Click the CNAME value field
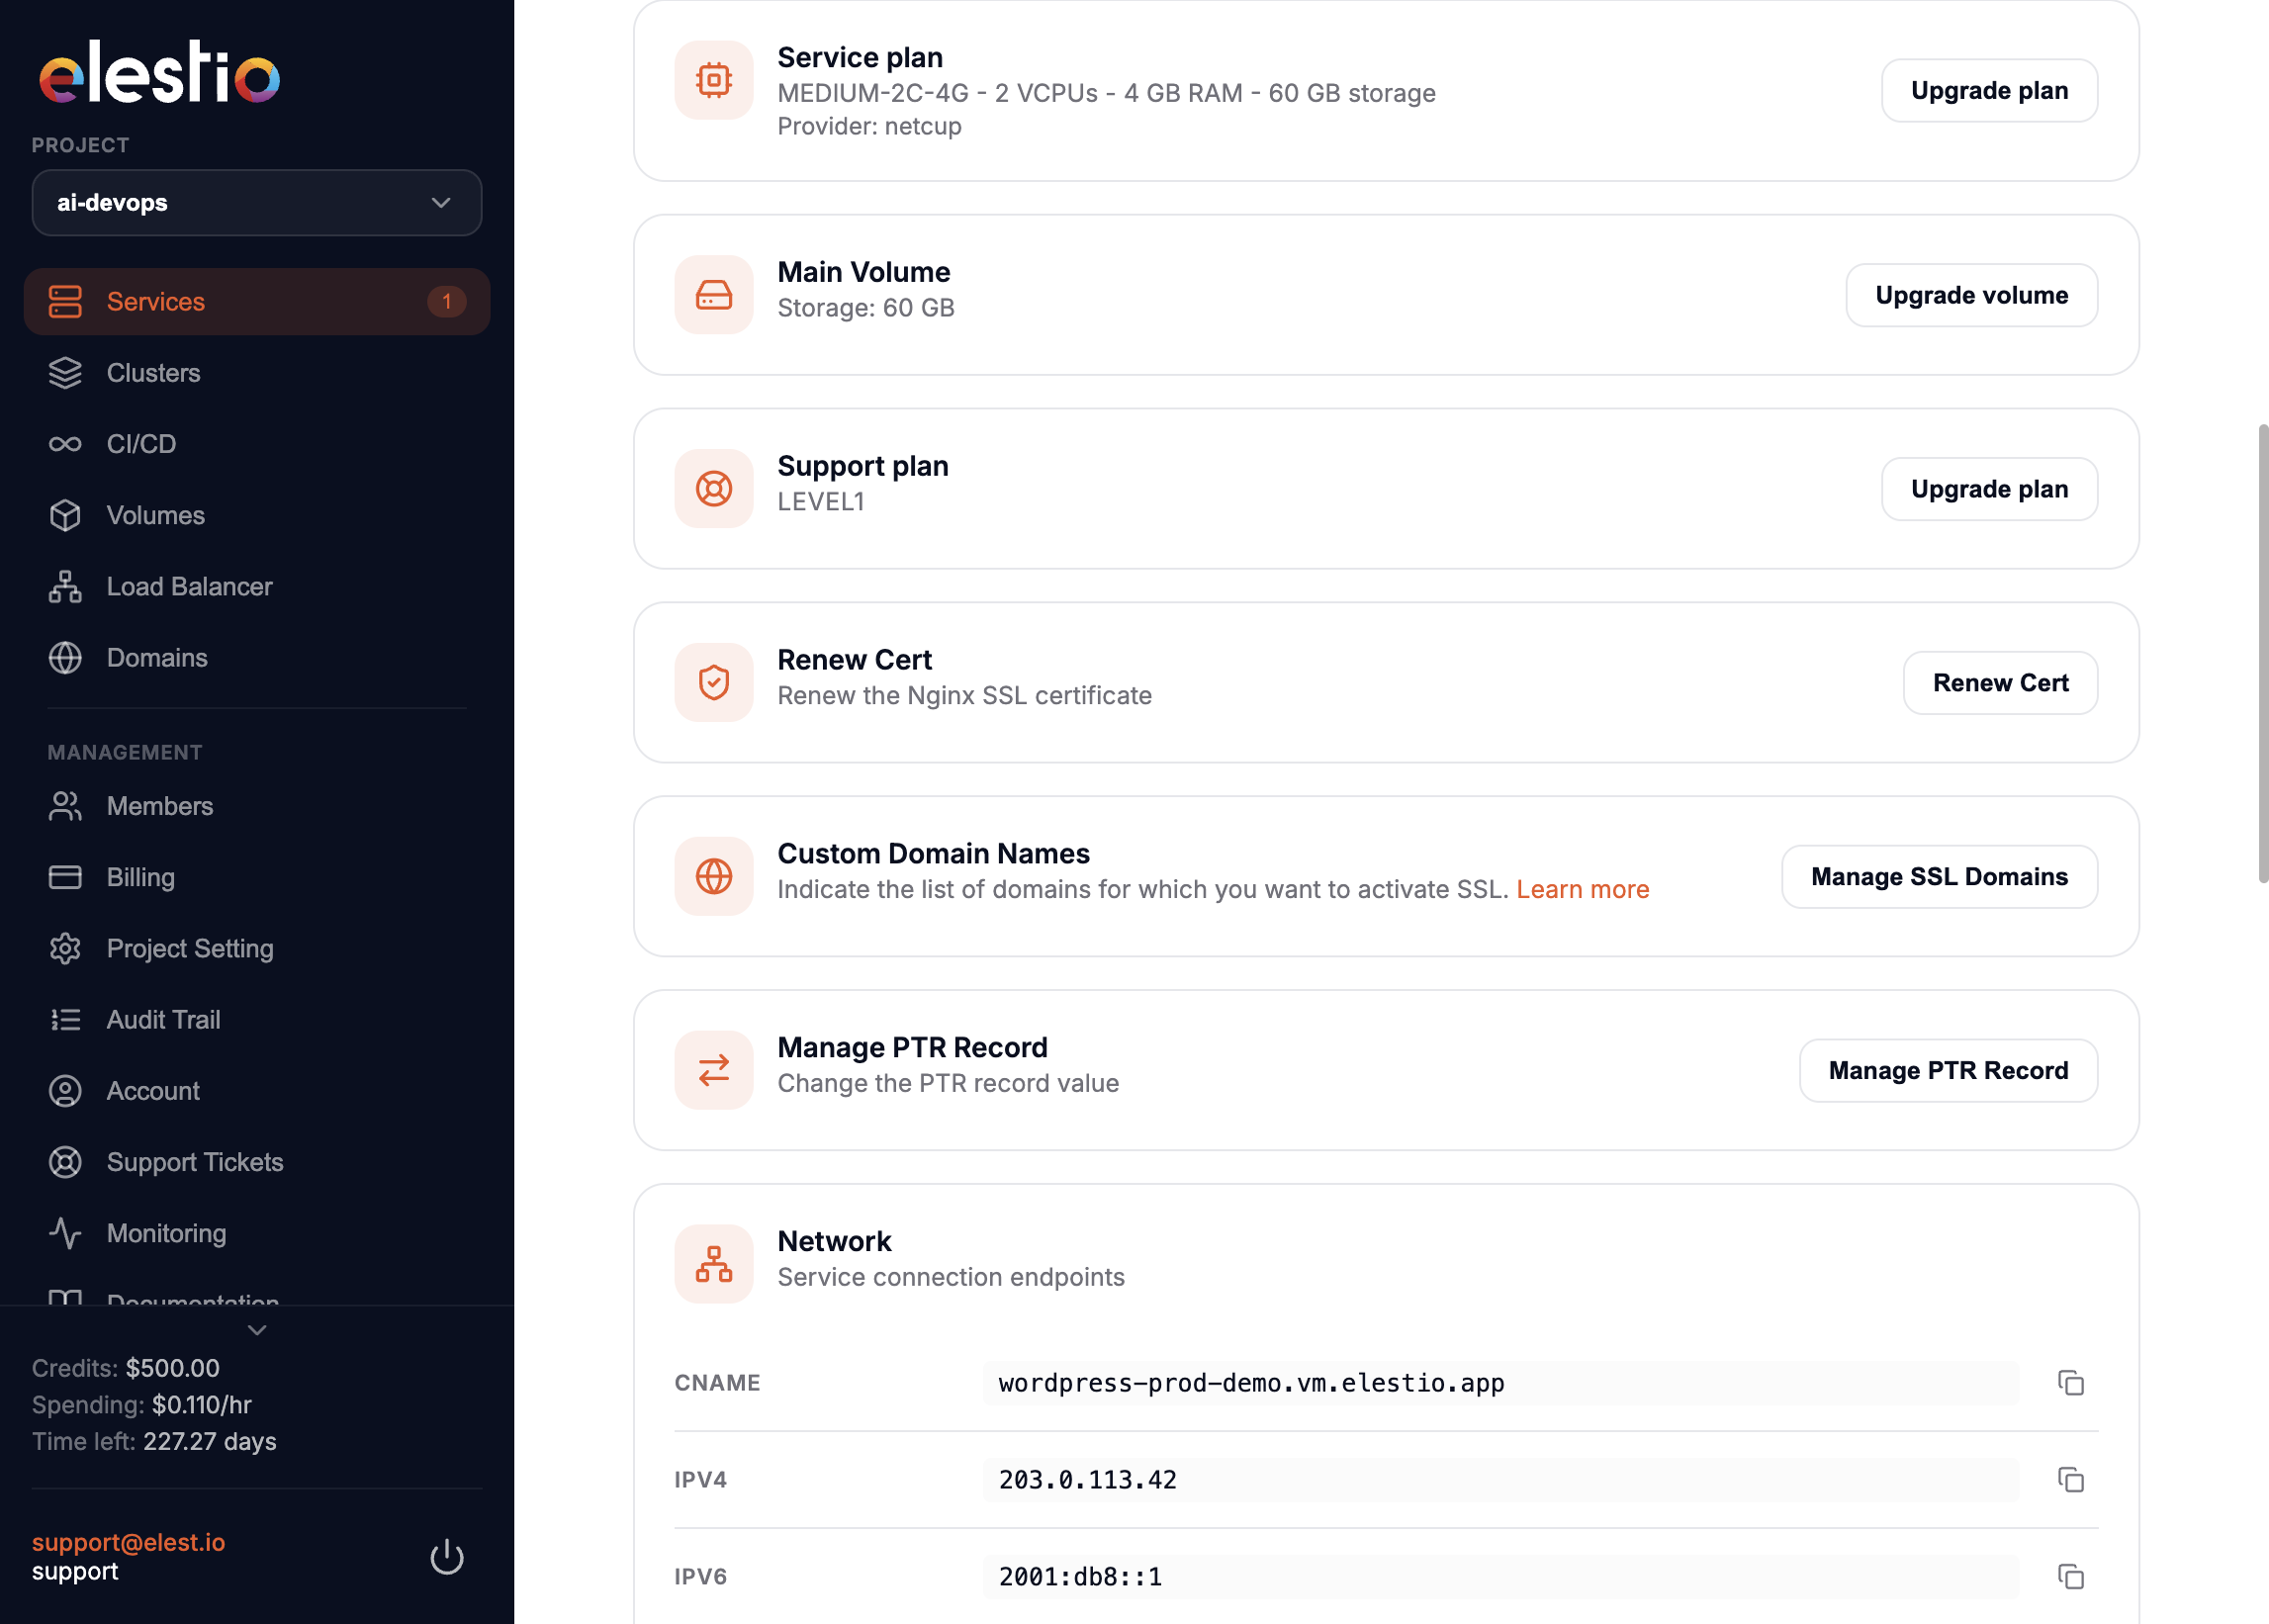The height and width of the screenshot is (1624, 2269). tap(1501, 1383)
